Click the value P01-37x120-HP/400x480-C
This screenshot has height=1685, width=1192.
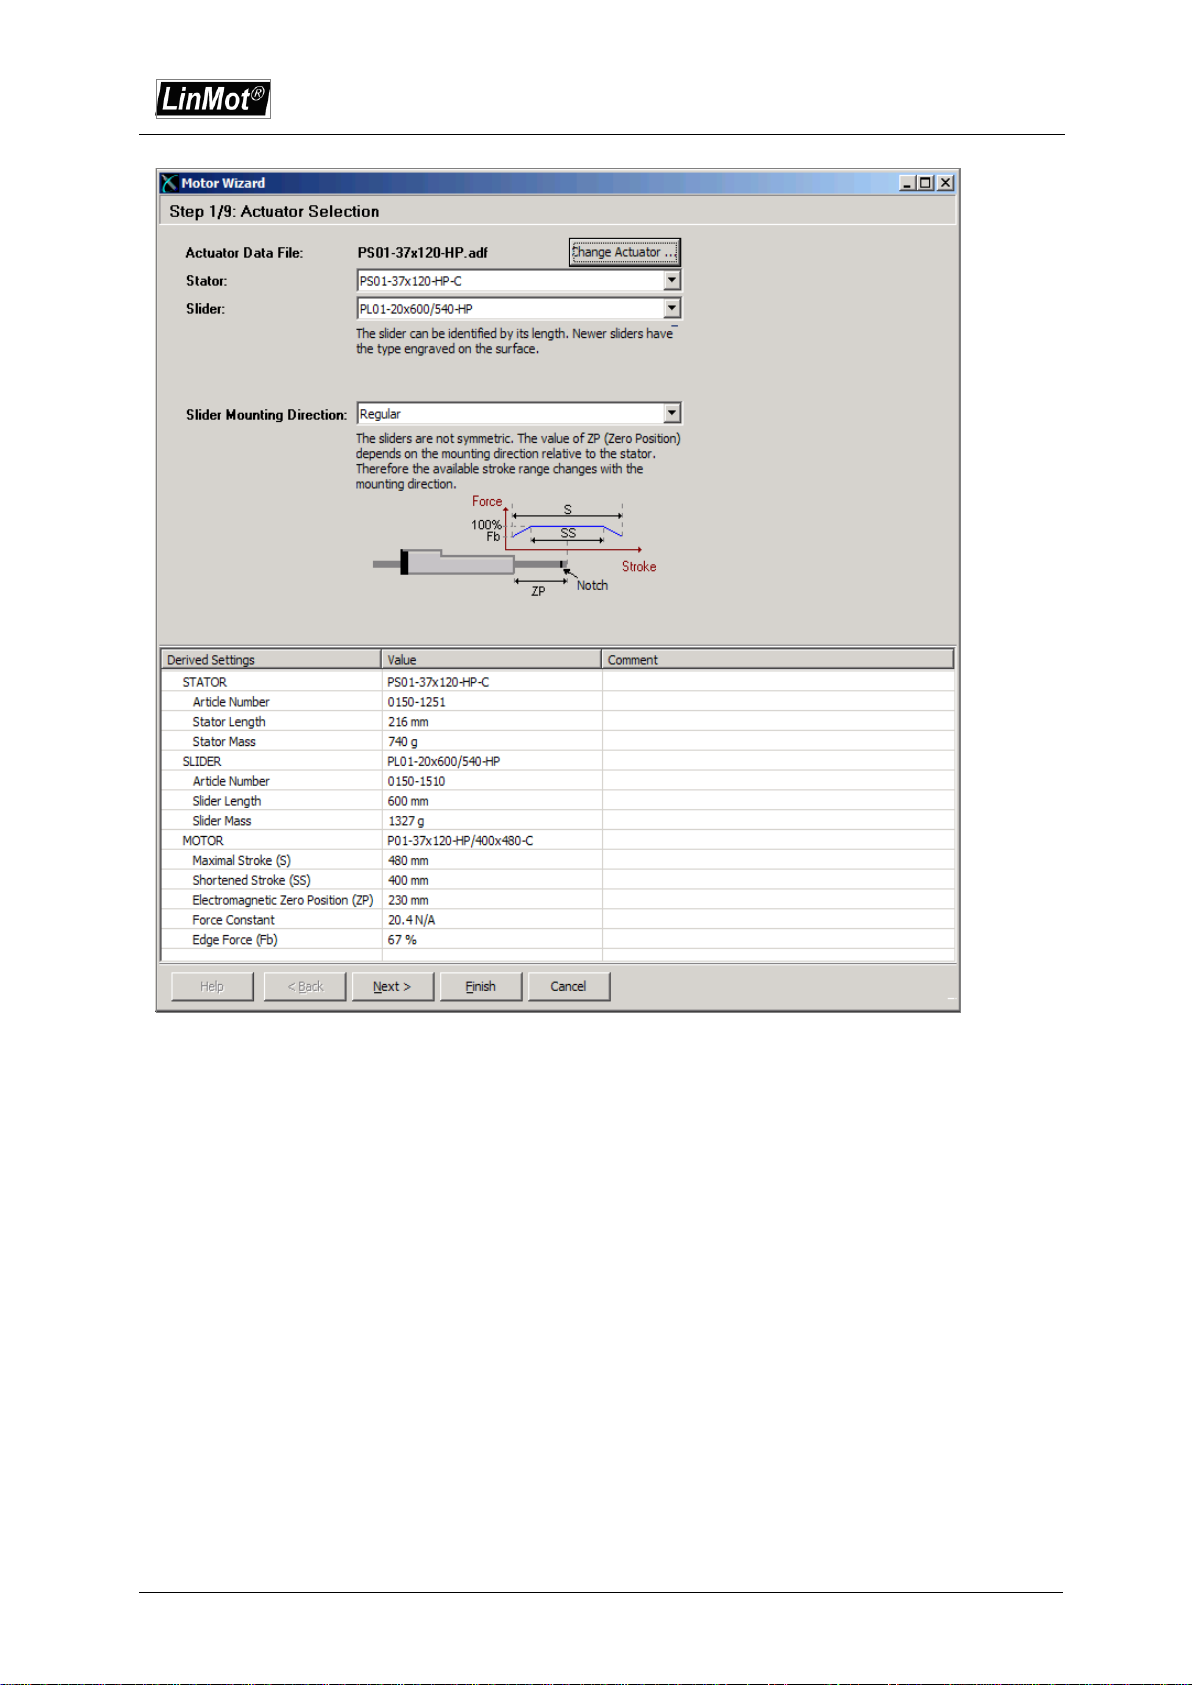point(460,841)
